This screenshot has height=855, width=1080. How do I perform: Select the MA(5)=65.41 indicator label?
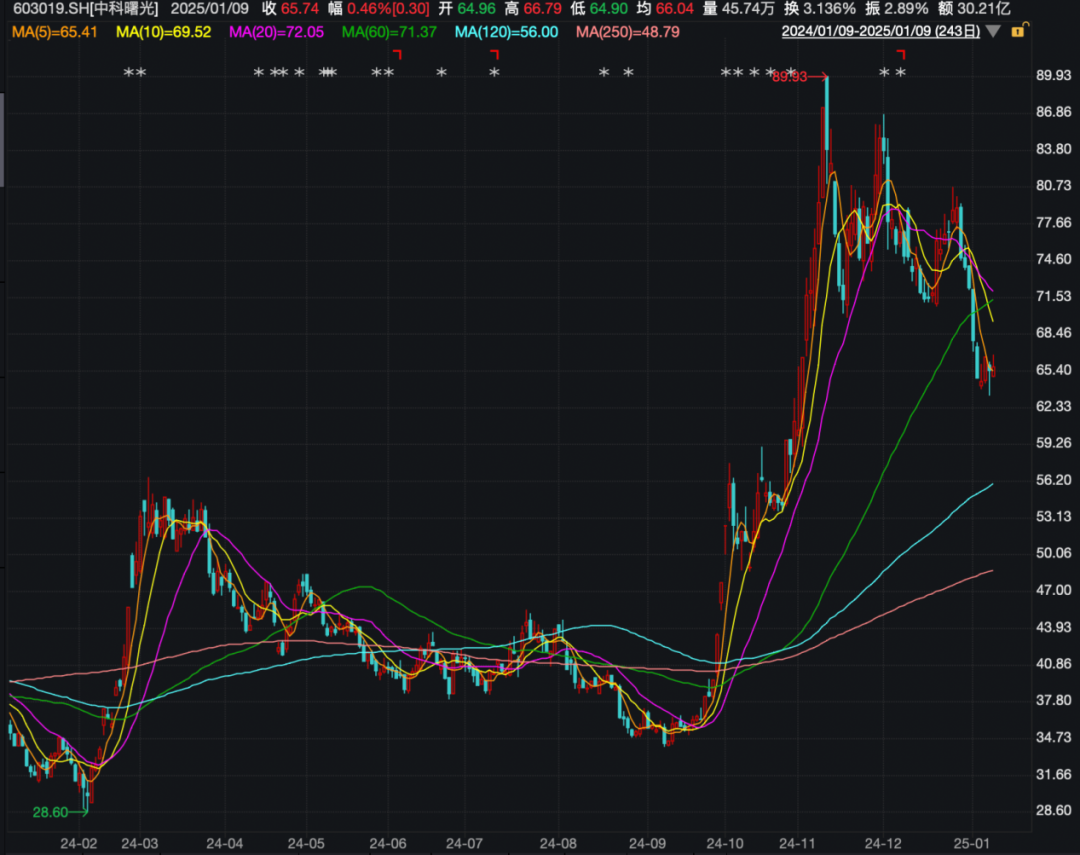tap(55, 32)
